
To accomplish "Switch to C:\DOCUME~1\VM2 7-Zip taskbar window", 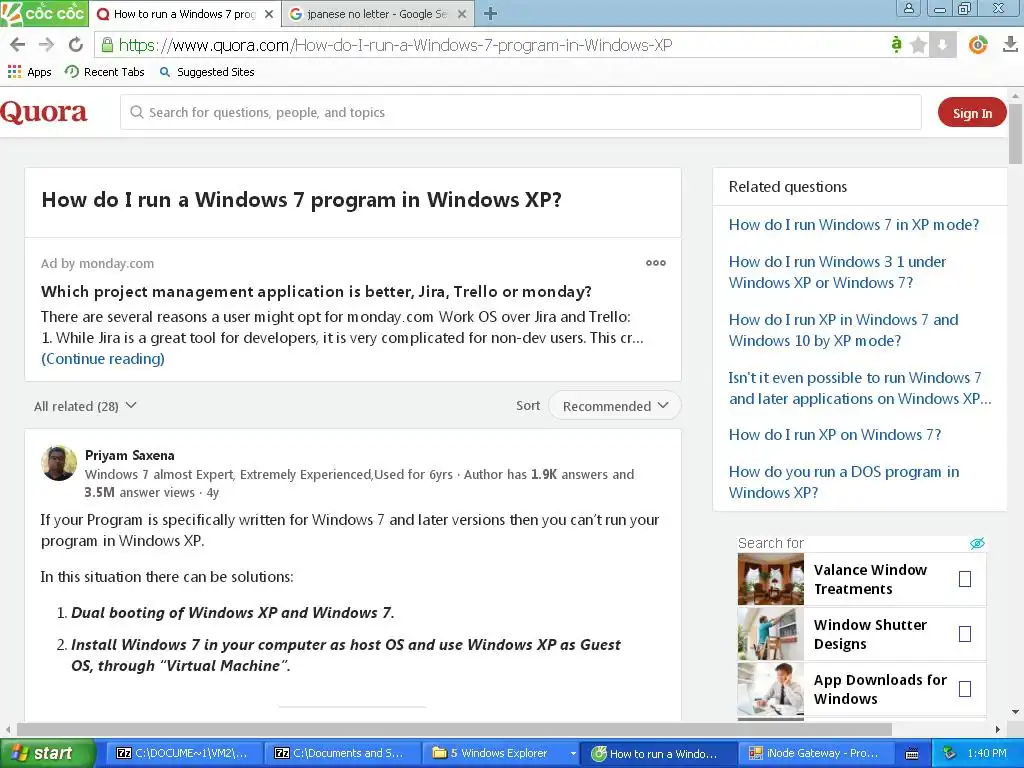I will coord(182,753).
